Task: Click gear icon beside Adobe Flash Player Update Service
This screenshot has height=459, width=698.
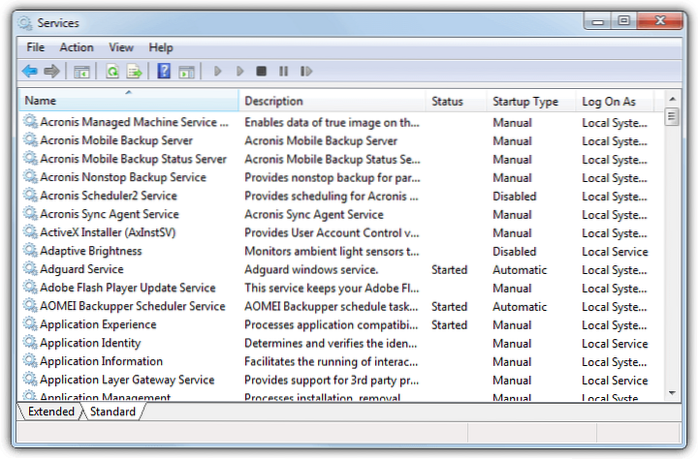Action: pos(30,287)
